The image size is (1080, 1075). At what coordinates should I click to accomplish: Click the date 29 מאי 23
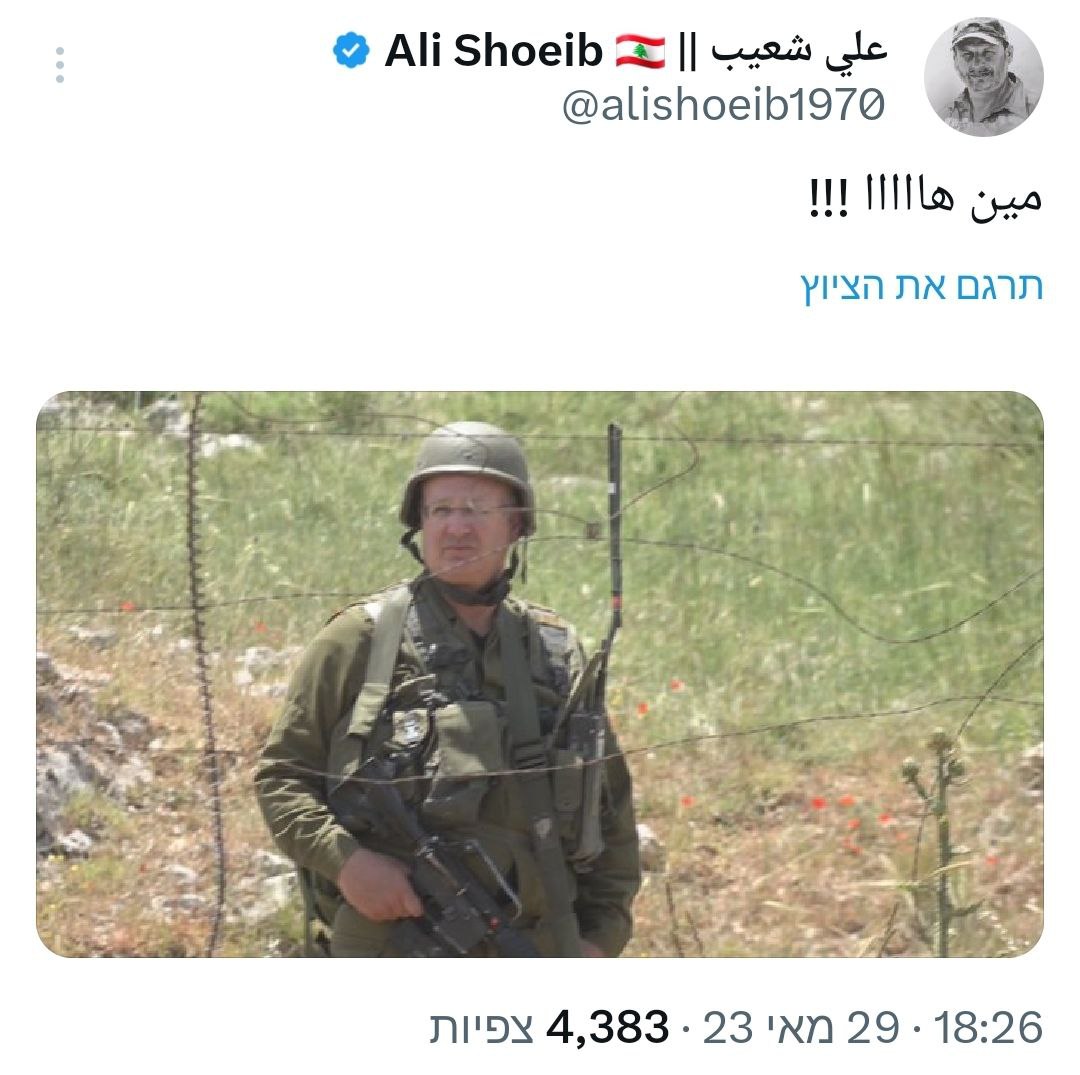[x=801, y=1027]
